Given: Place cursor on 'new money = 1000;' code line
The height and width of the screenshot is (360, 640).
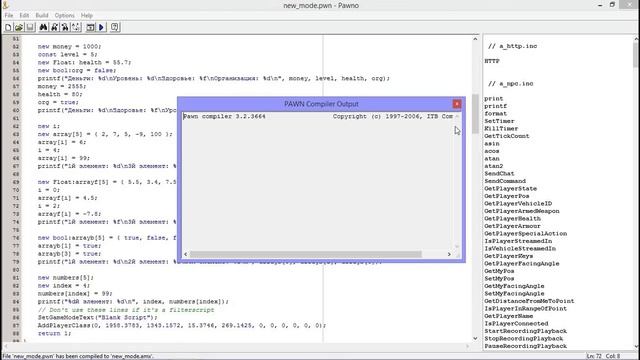Looking at the screenshot, I should (x=69, y=47).
